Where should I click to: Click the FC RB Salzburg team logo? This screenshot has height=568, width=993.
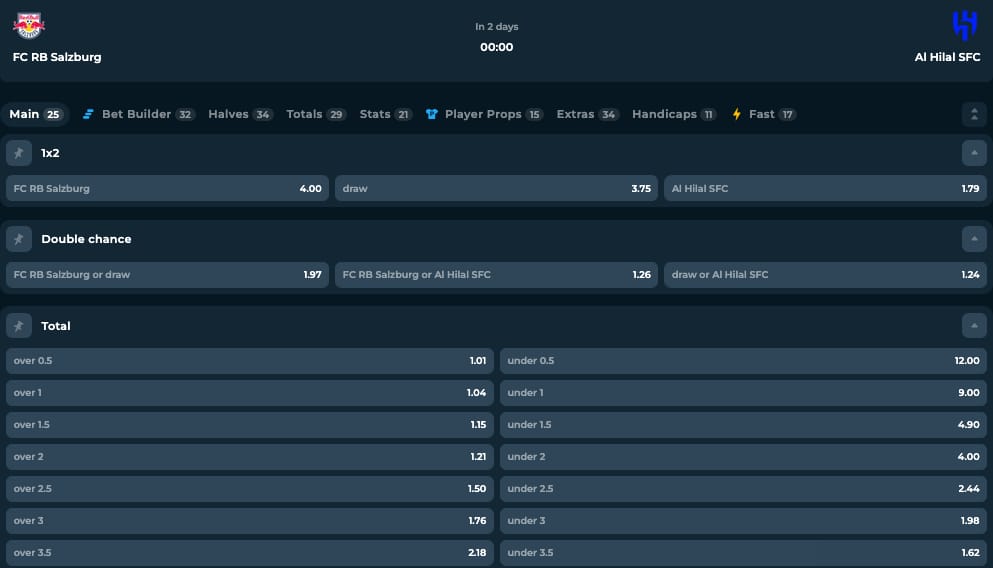[28, 25]
